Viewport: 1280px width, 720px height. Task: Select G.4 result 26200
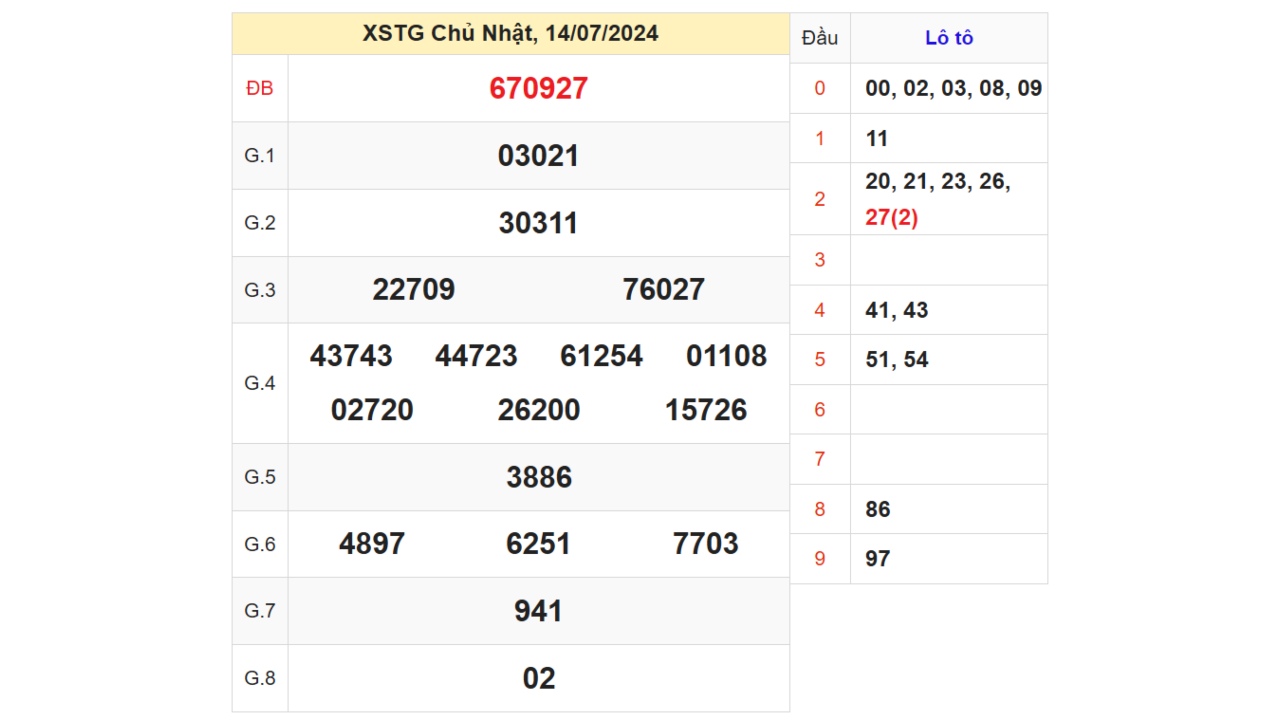[539, 410]
